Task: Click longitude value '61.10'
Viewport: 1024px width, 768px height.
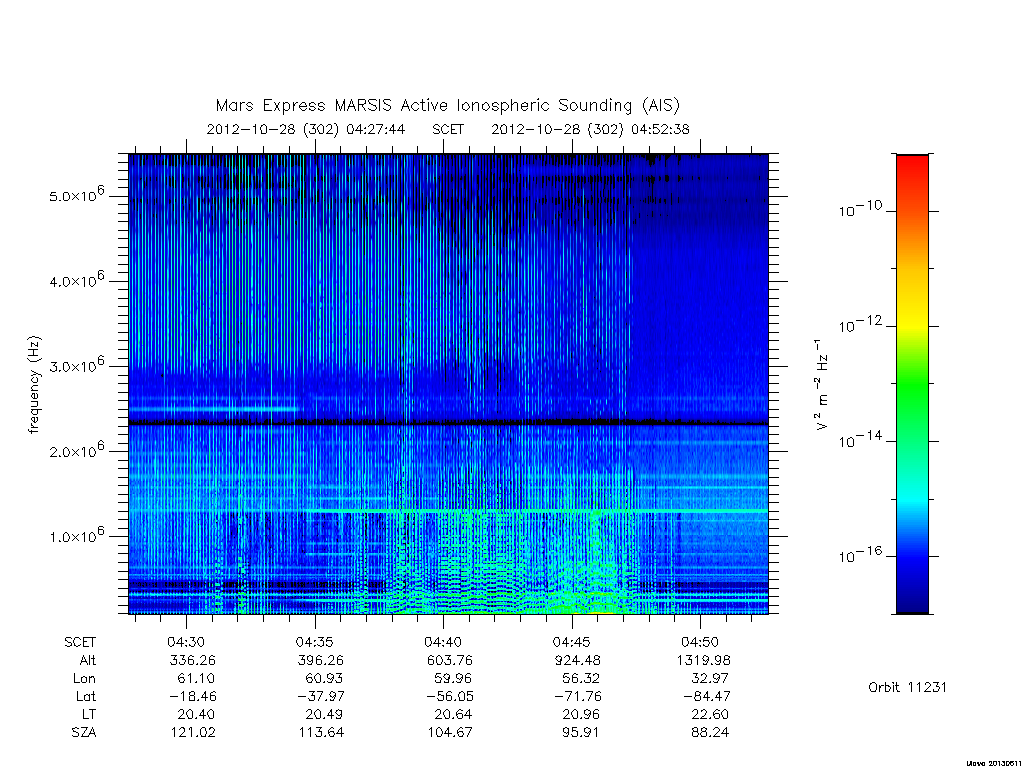Action: (x=196, y=679)
